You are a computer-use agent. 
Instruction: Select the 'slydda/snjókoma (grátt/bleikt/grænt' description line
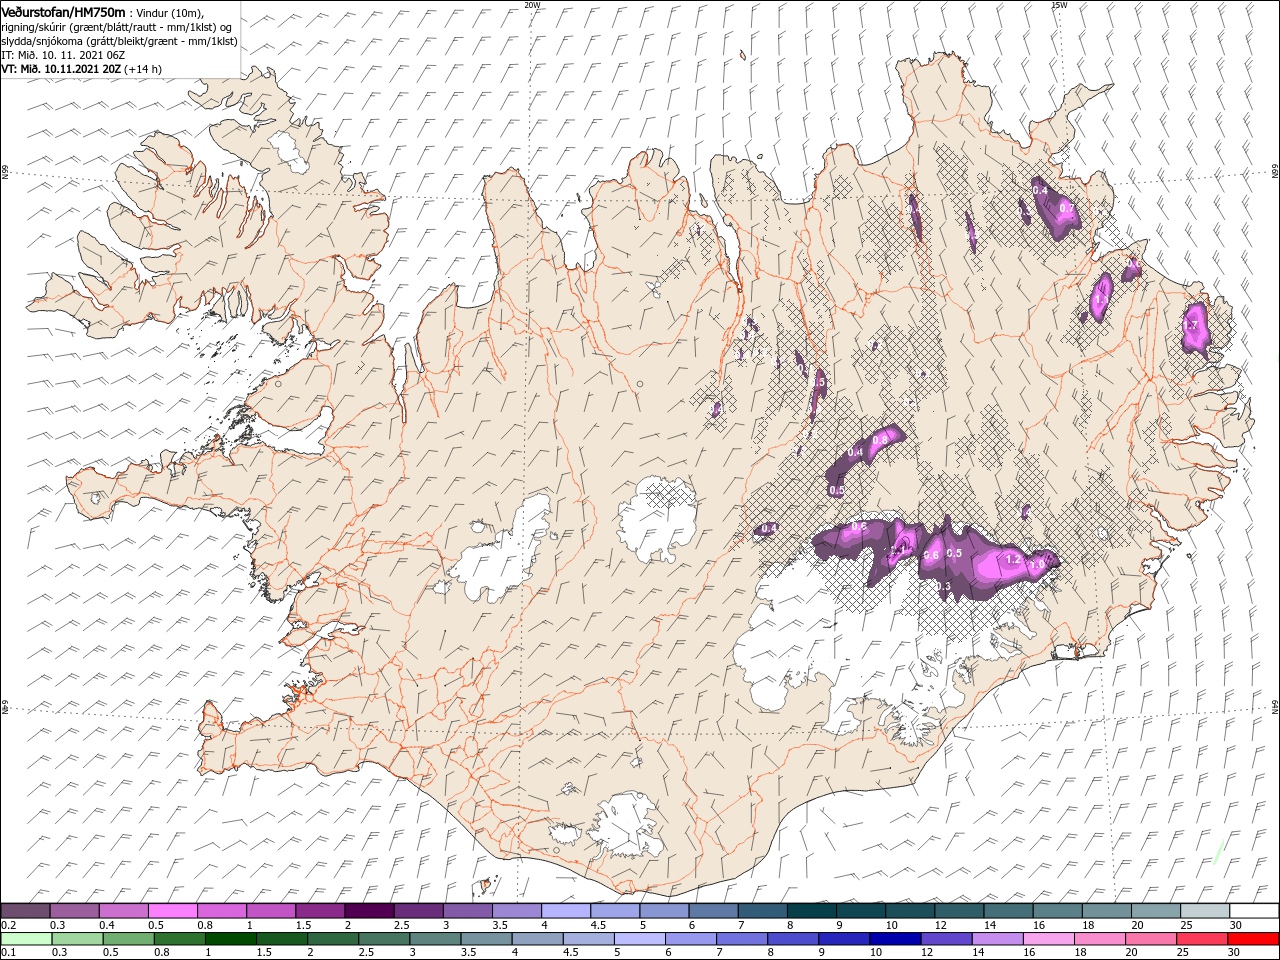coord(119,41)
